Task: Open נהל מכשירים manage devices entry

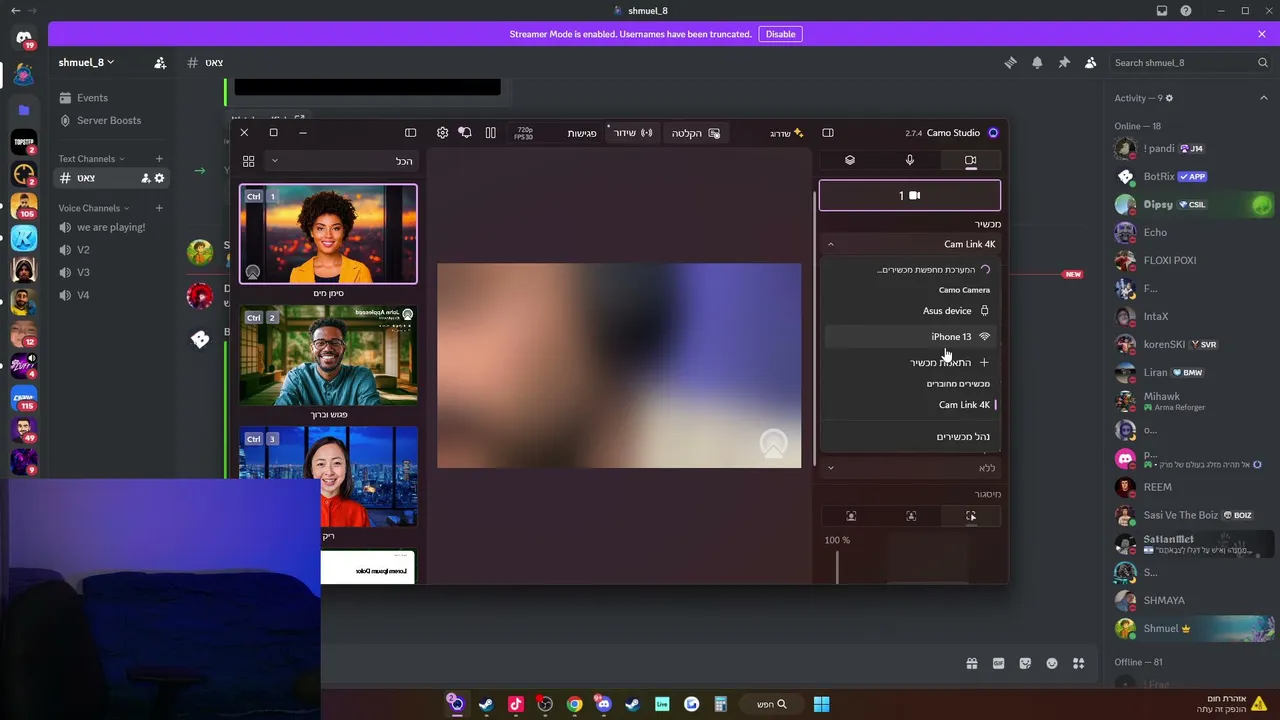Action: click(910, 436)
